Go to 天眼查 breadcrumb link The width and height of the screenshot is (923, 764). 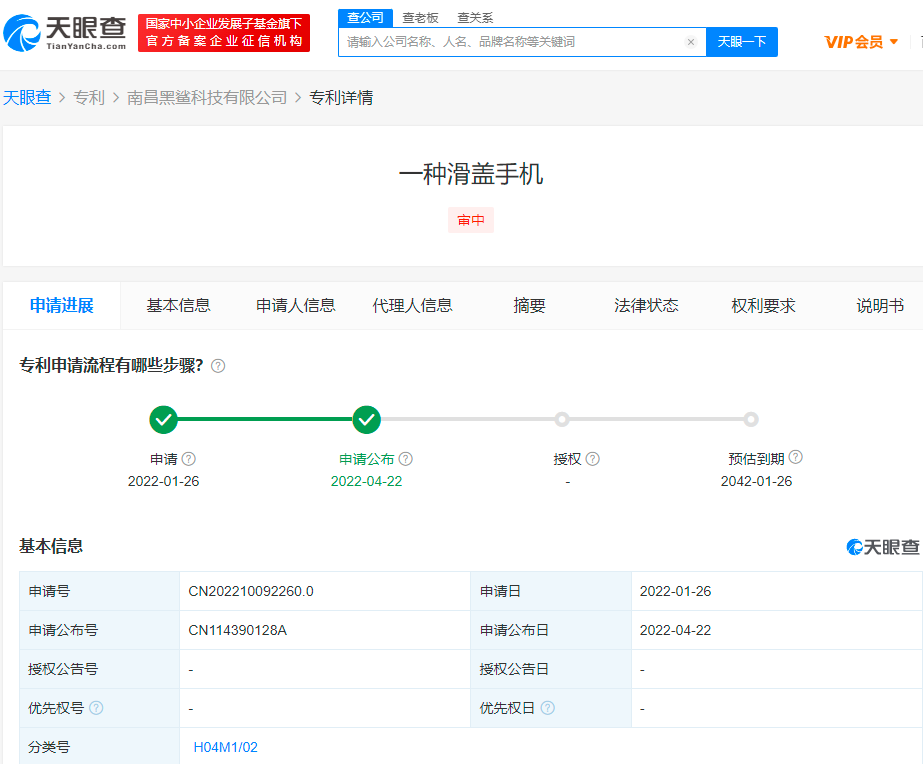tap(27, 98)
